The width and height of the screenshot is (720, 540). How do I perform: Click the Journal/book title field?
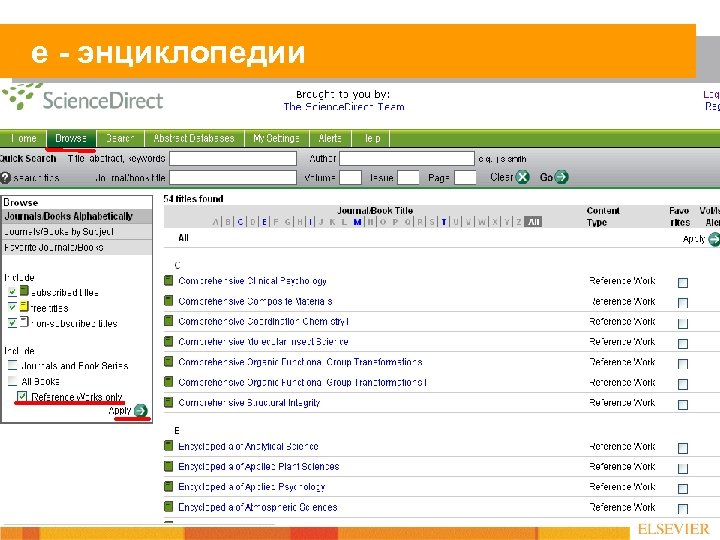pos(233,177)
